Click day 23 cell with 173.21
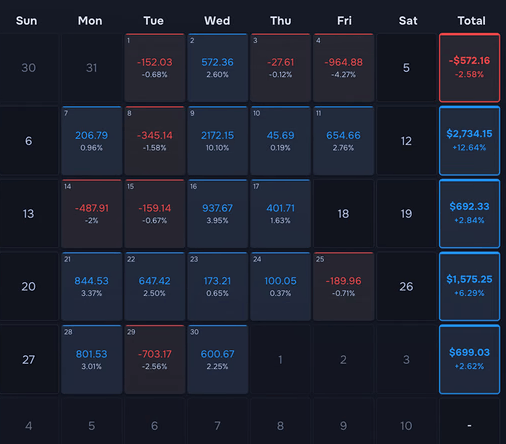The width and height of the screenshot is (506, 444). pyautogui.click(x=218, y=287)
